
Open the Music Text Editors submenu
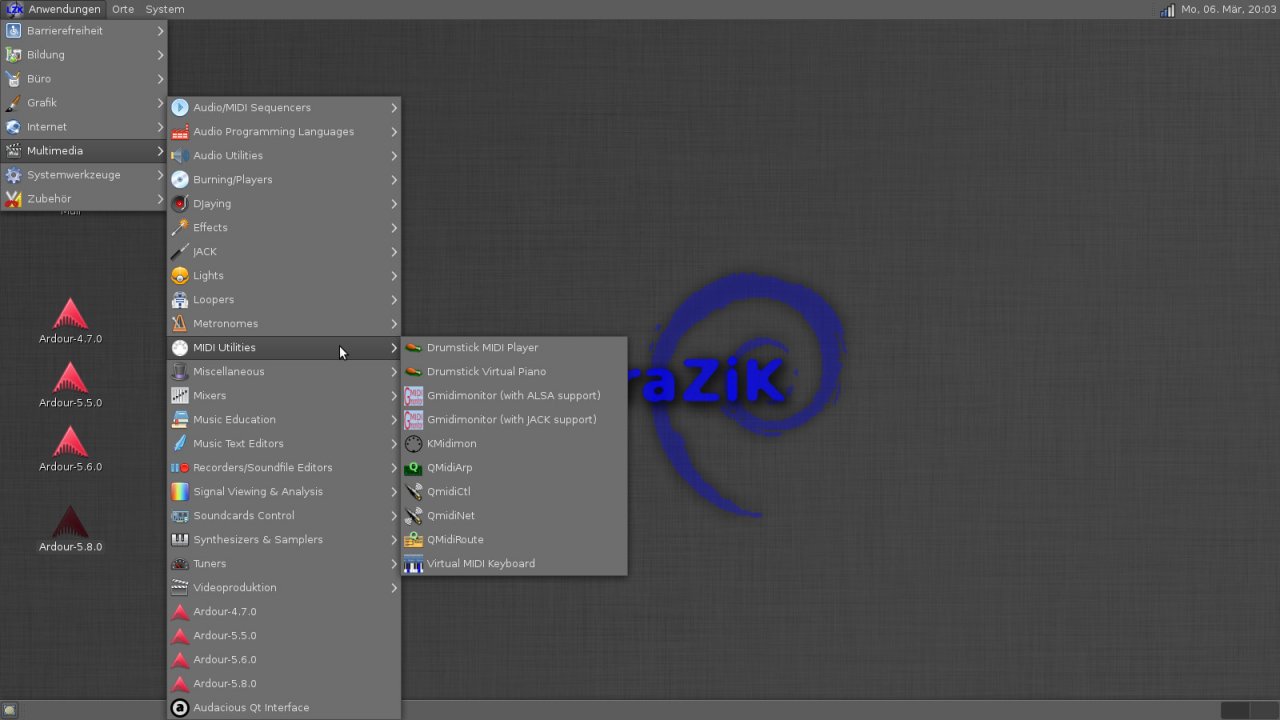(x=284, y=444)
